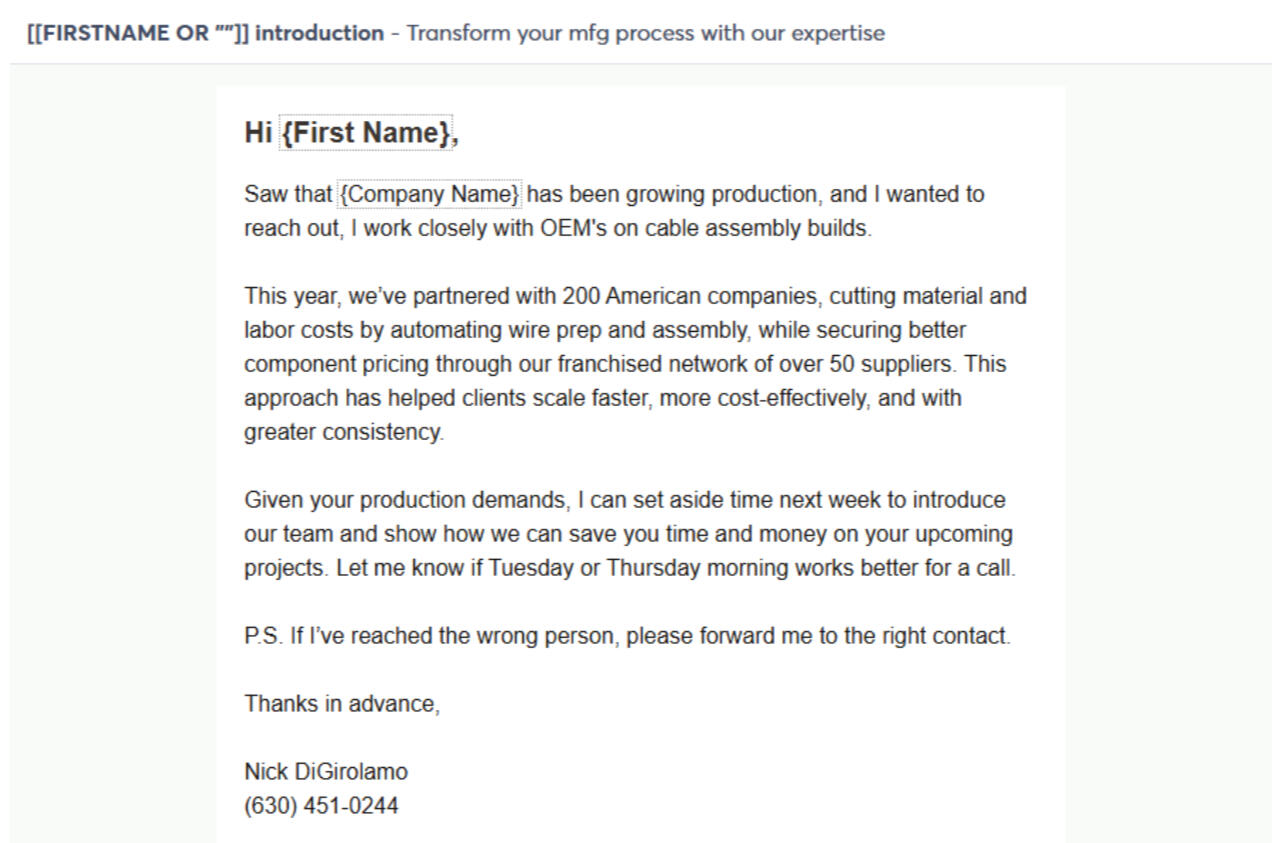Image resolution: width=1272 pixels, height=843 pixels.
Task: Click the {First Name} merge tag
Action: click(x=366, y=133)
